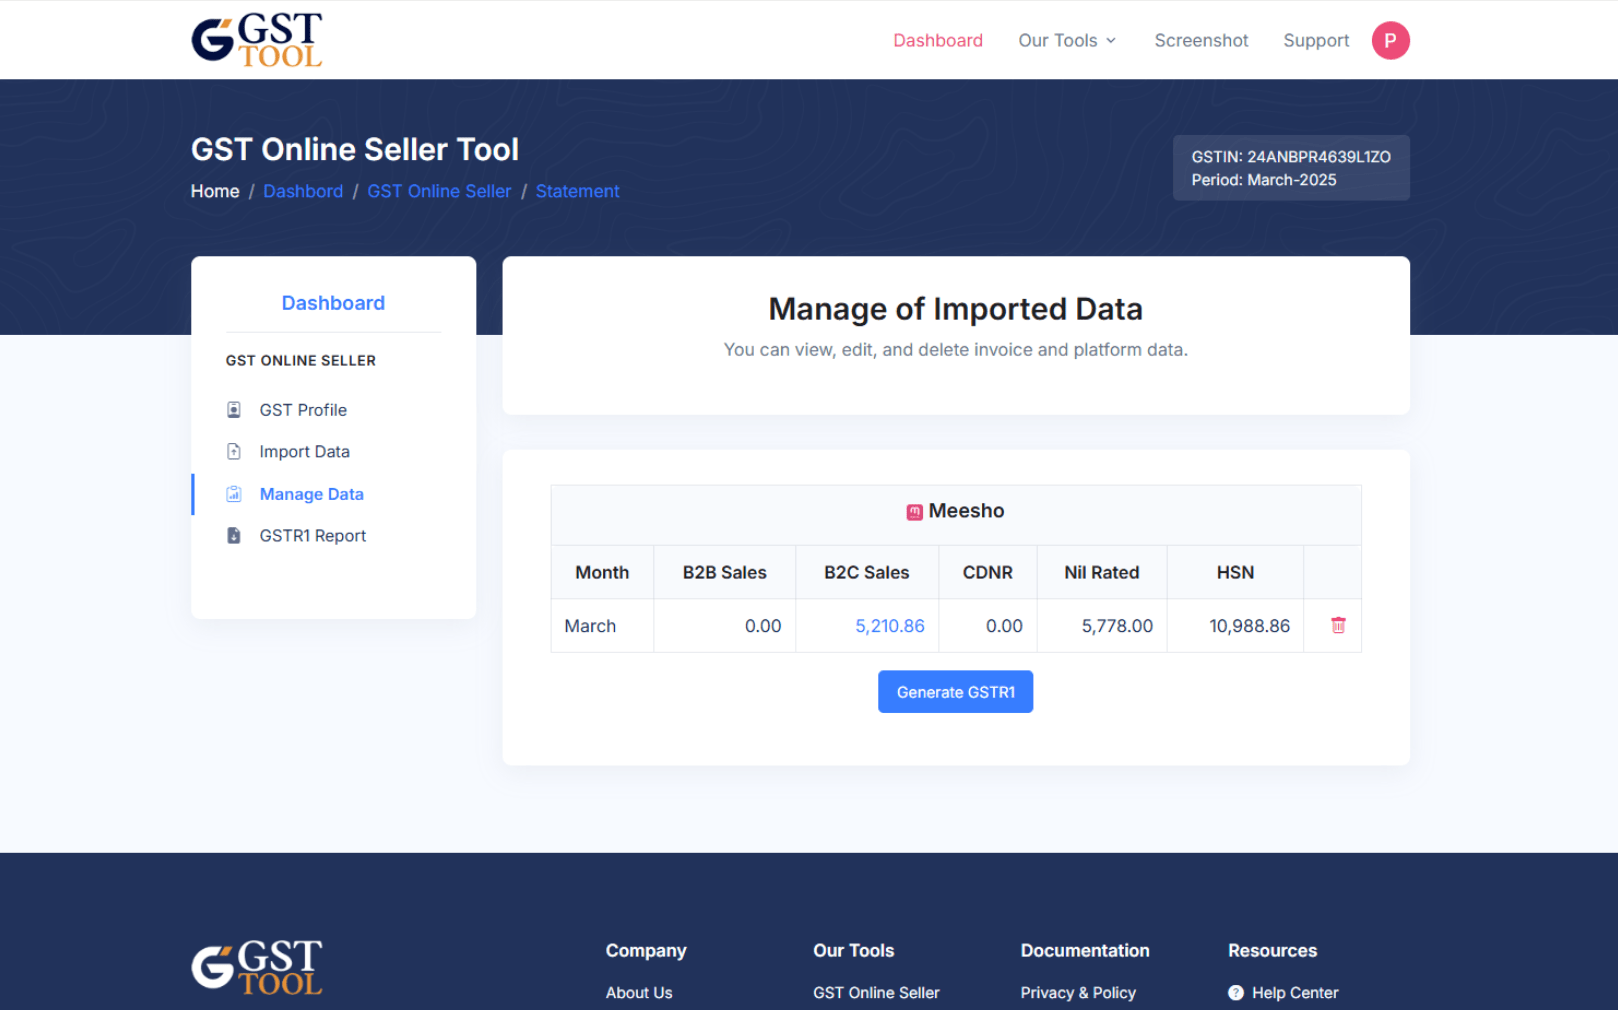Open the B2C Sales 5,210.86 link
Viewport: 1618px width, 1010px height.
click(x=890, y=626)
